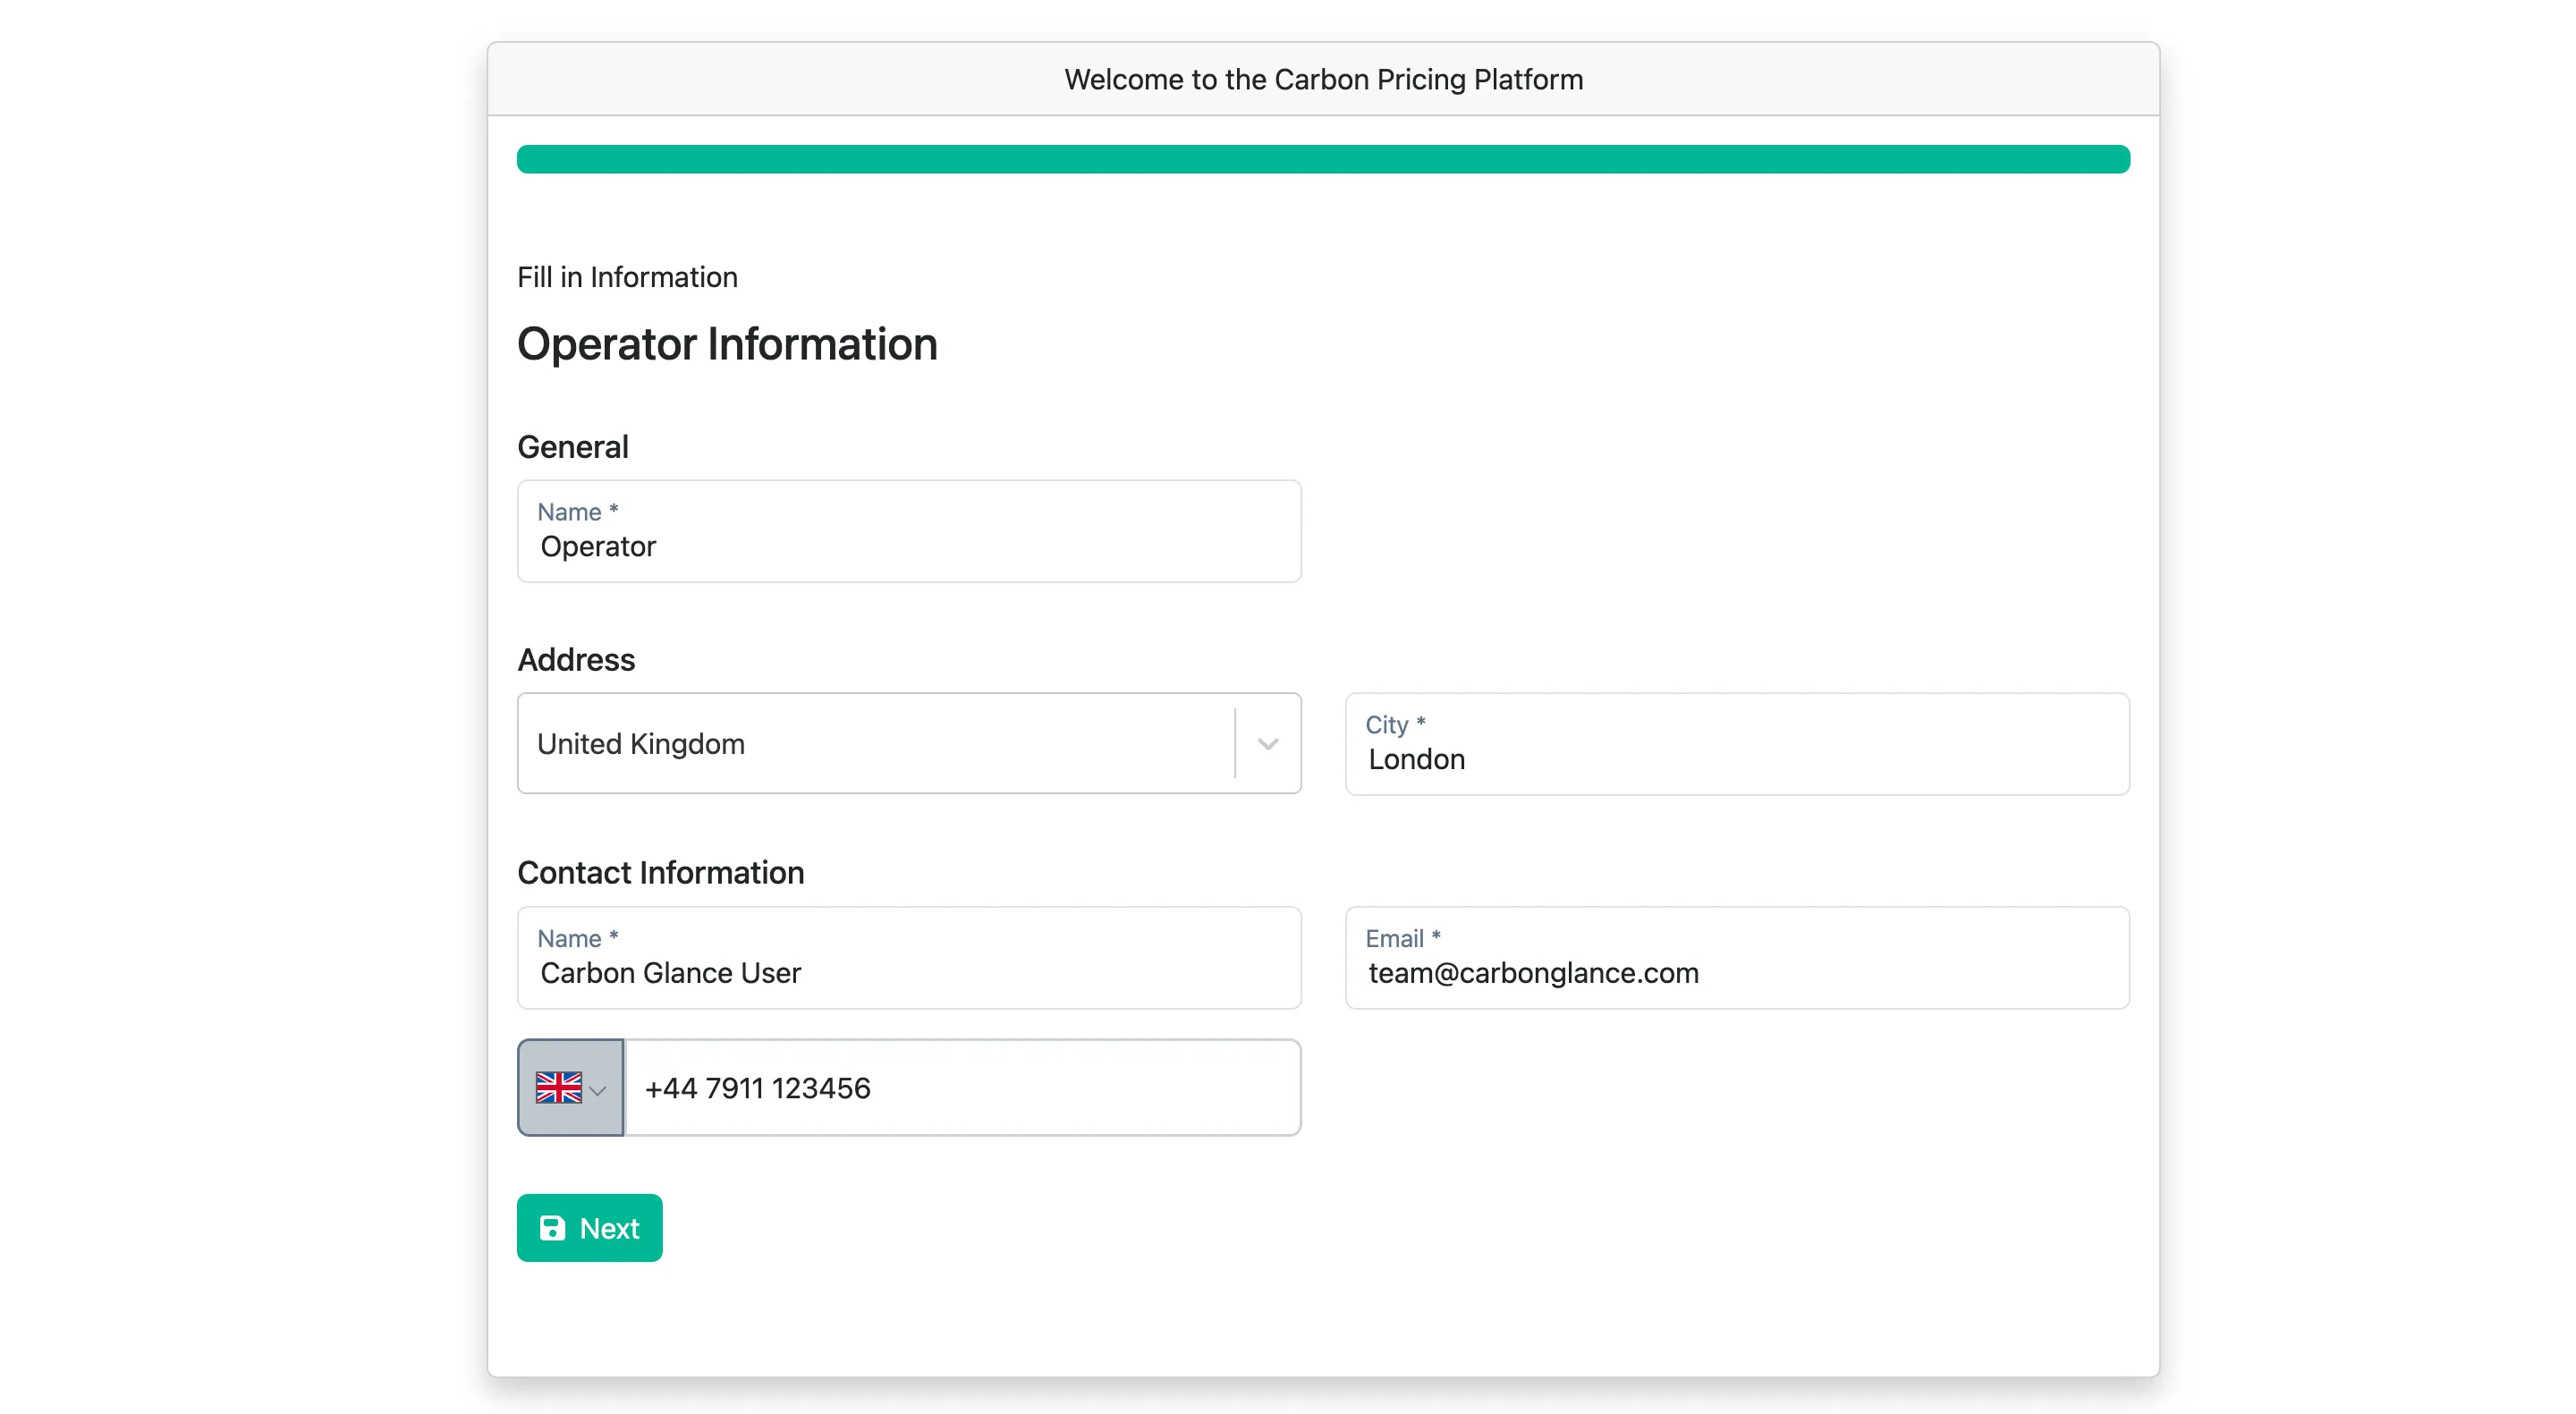Image resolution: width=2576 pixels, height=1414 pixels.
Task: Click the phone number field +44 7911 123456
Action: (962, 1088)
